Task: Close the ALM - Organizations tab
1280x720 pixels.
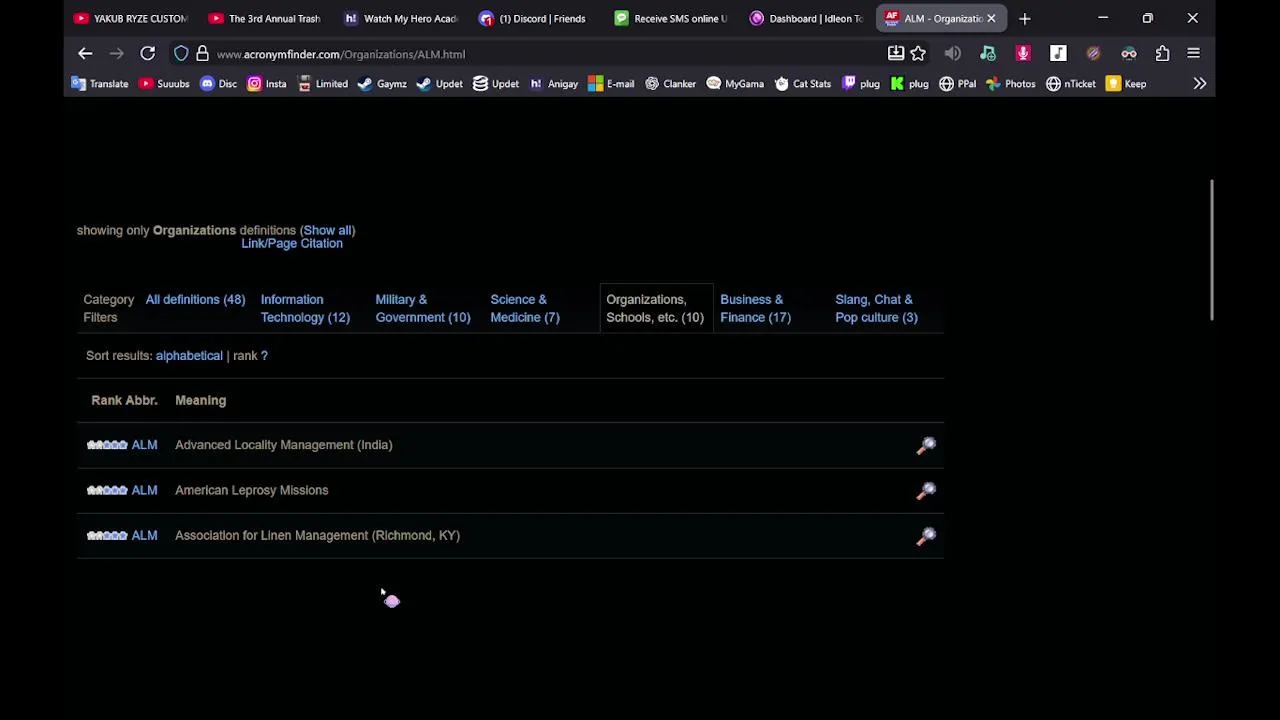Action: [991, 18]
